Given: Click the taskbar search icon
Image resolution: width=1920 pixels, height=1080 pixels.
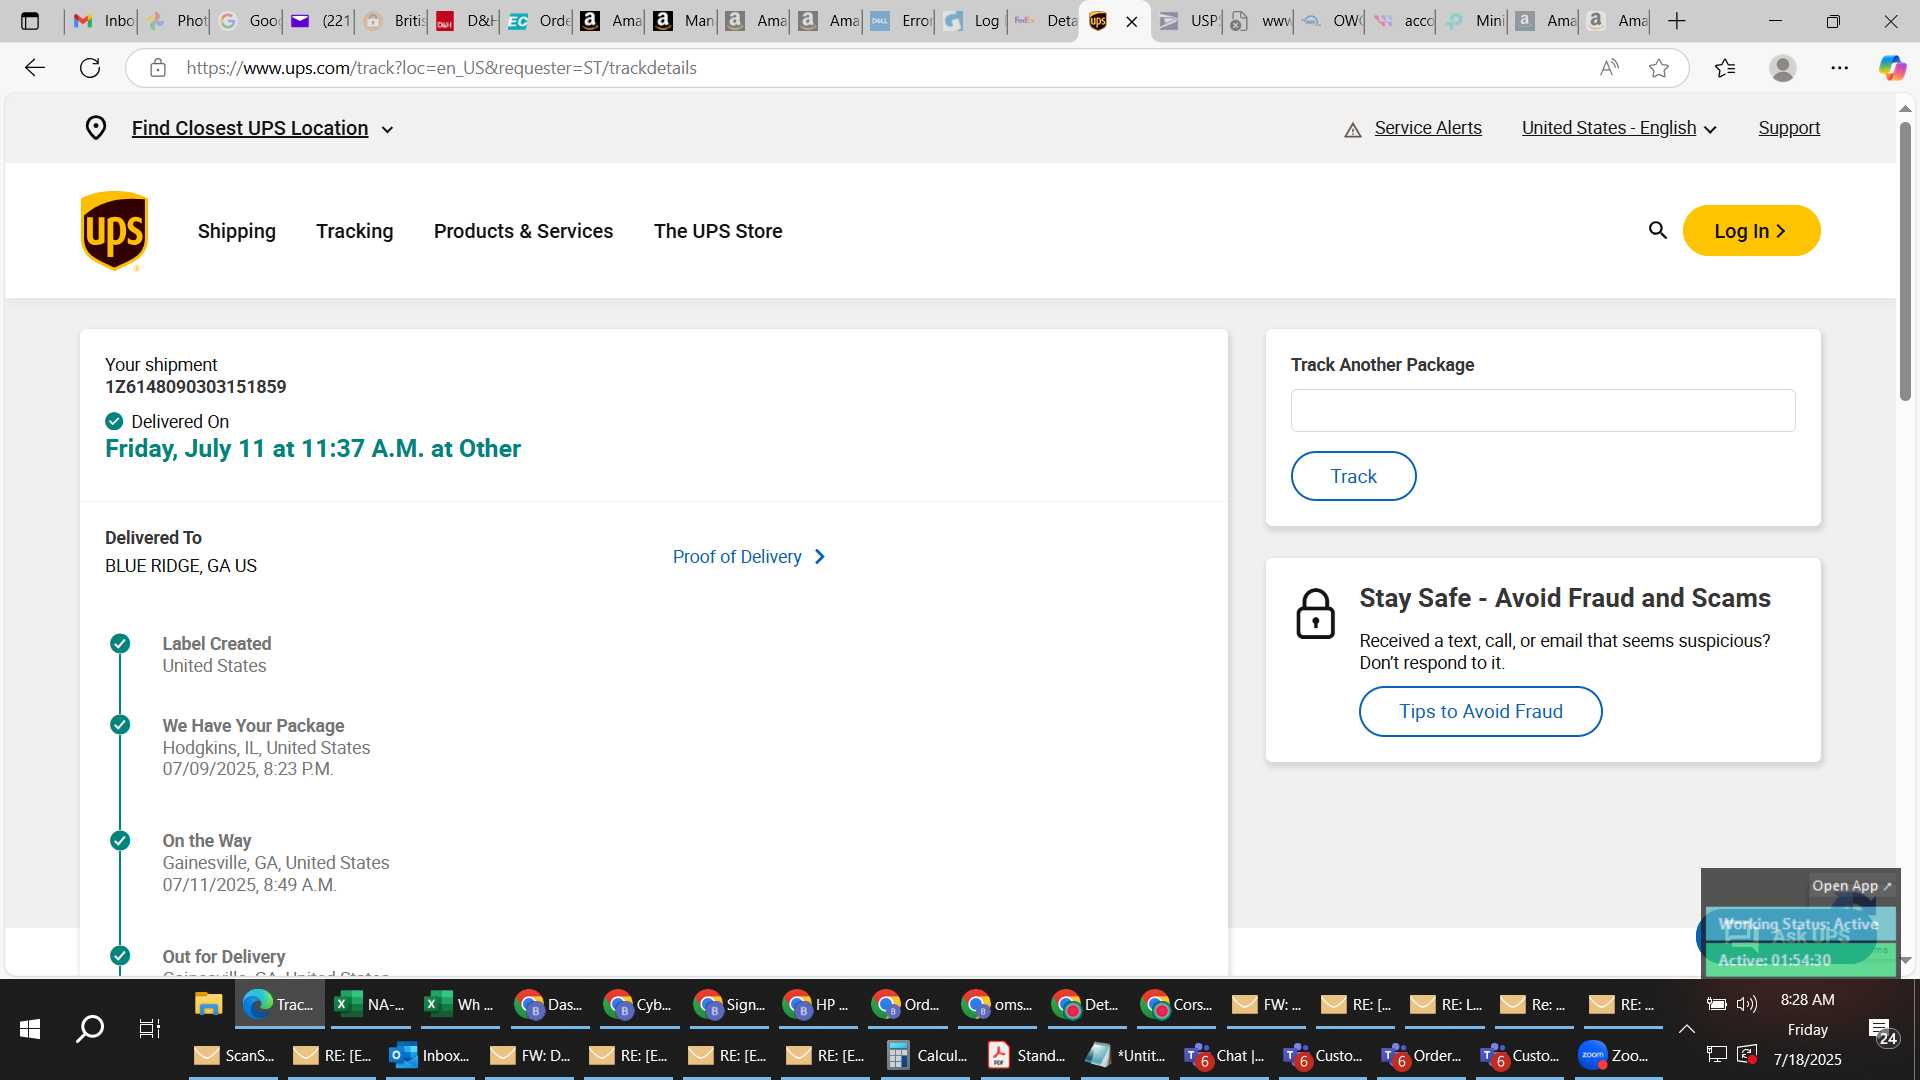Looking at the screenshot, I should (90, 1029).
